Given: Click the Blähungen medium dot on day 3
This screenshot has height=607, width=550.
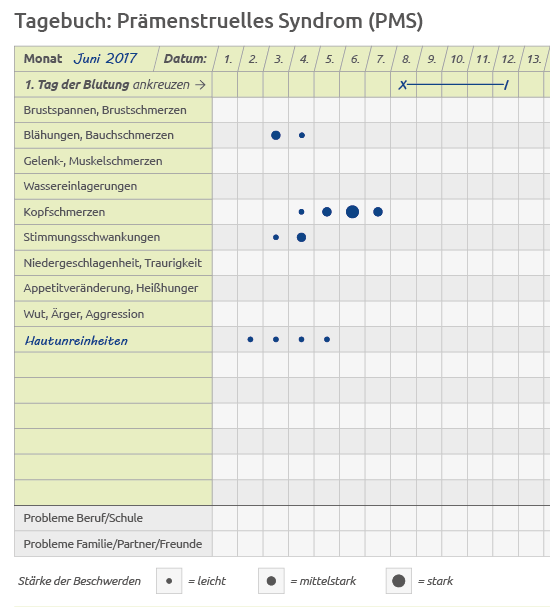Looking at the screenshot, I should coord(276,135).
